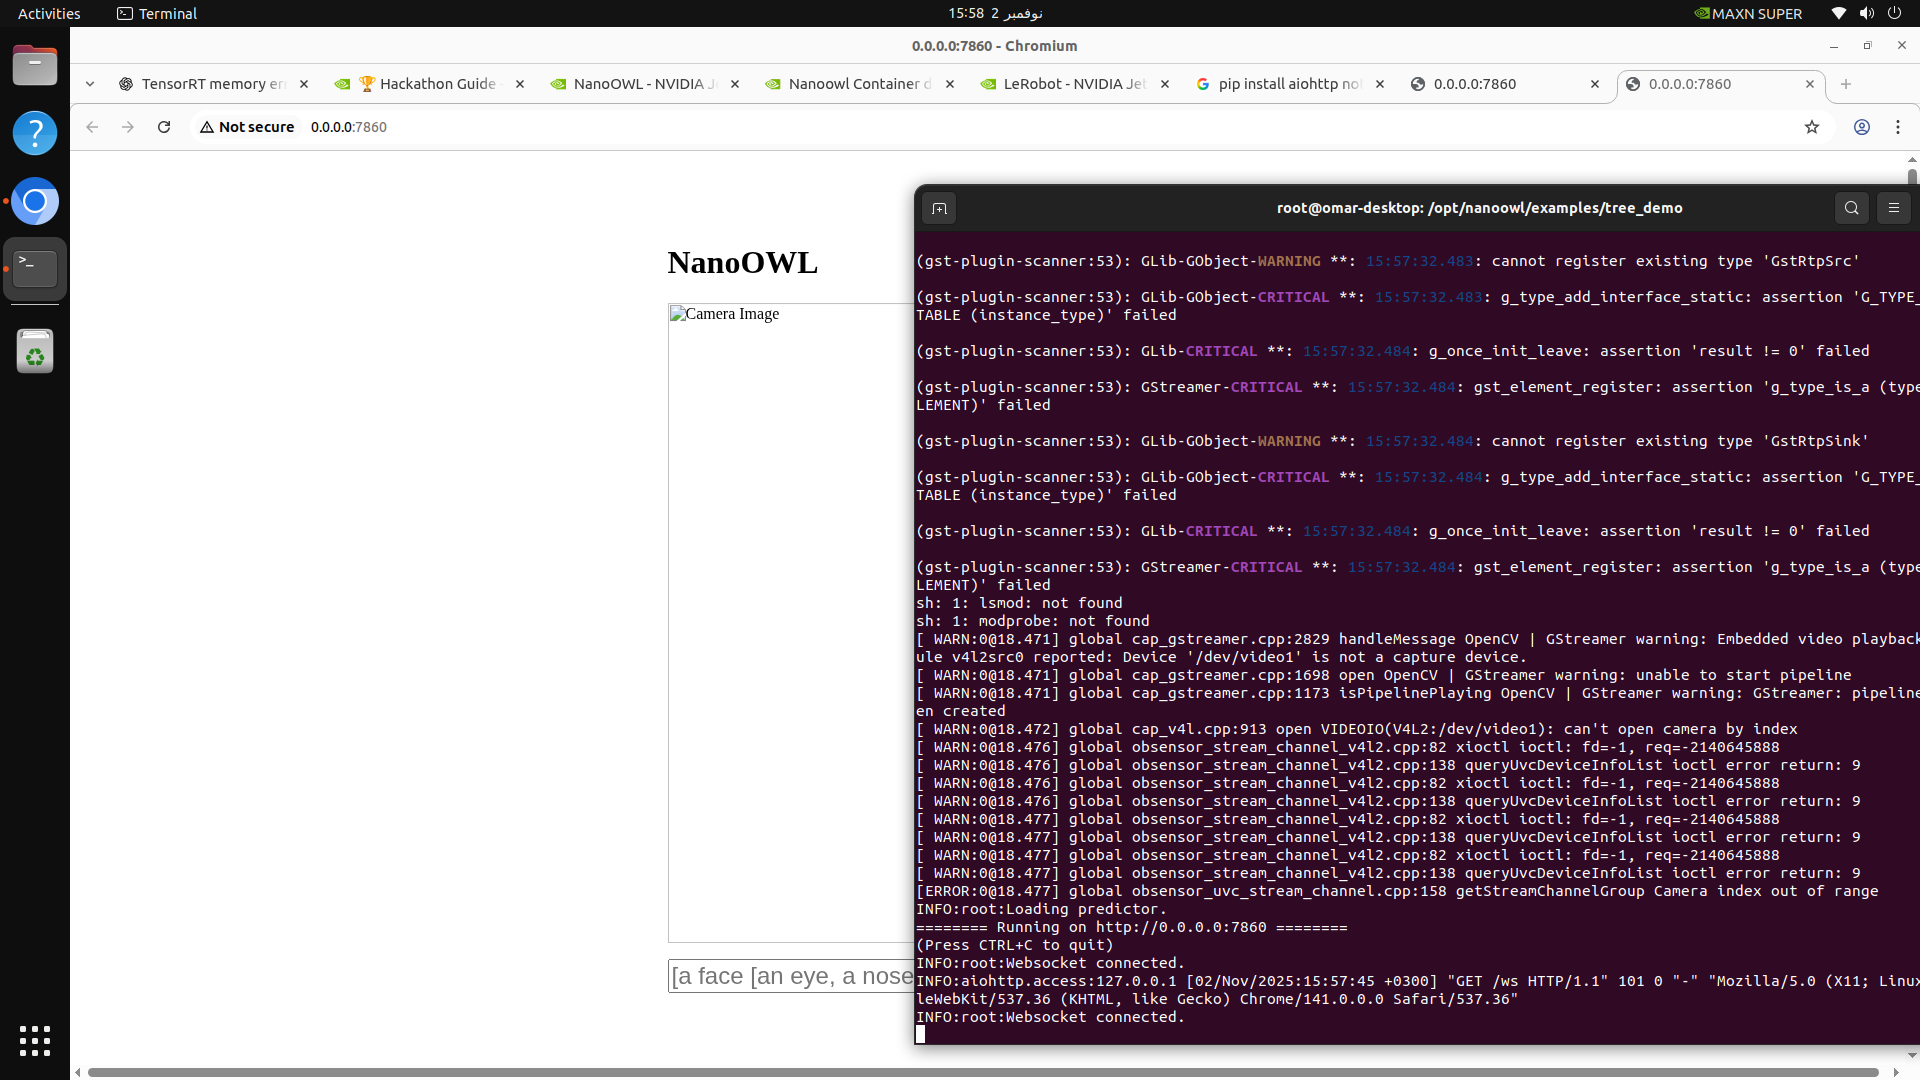This screenshot has height=1080, width=1920.
Task: Open the MAXN SUPER power mode menu
Action: (1747, 13)
